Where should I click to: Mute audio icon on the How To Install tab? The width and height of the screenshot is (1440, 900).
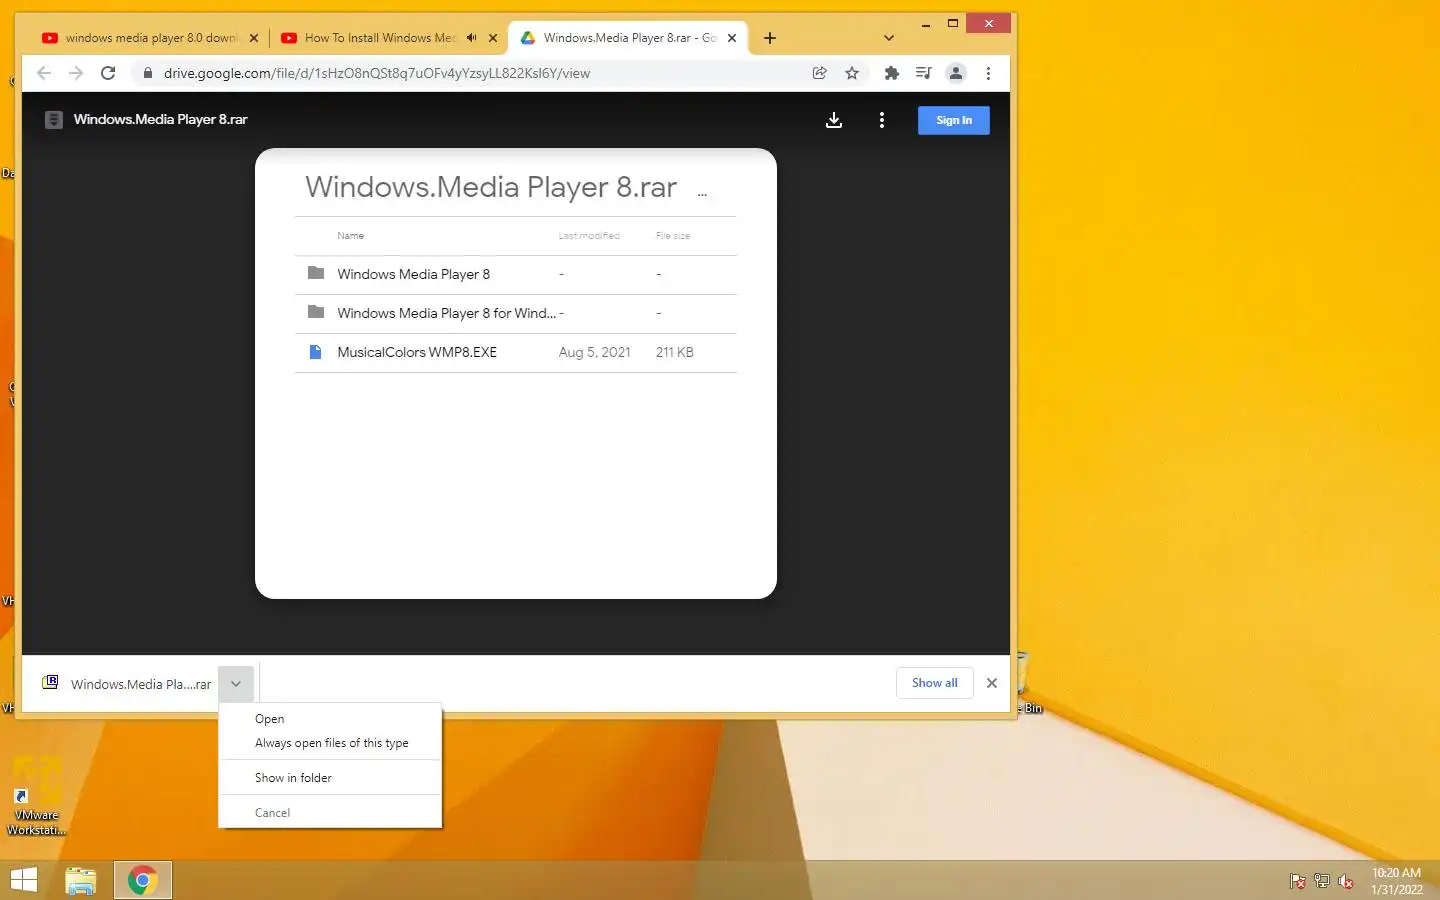[471, 38]
